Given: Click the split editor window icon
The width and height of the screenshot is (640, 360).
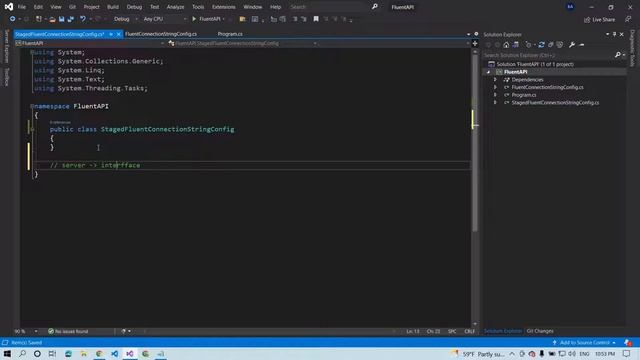Looking at the screenshot, I should point(475,43).
